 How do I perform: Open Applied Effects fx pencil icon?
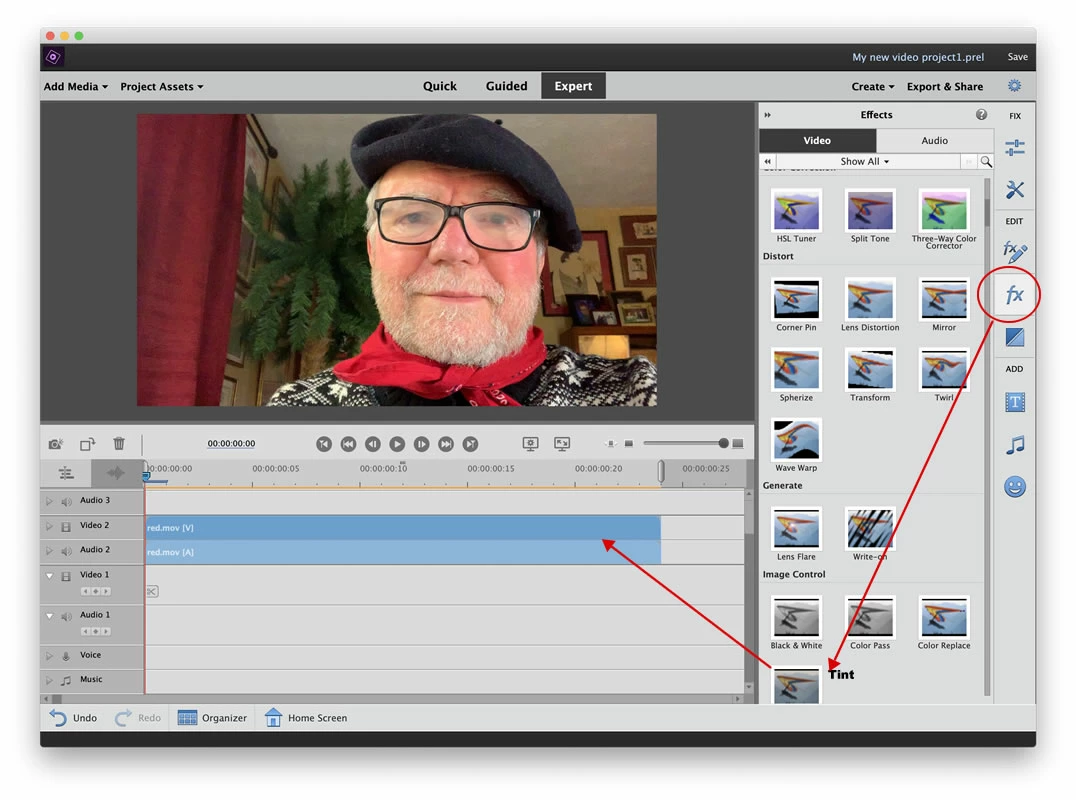coord(1014,251)
